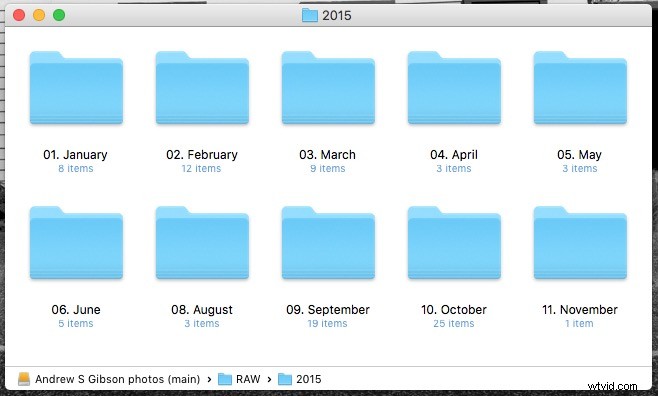Select the 03. March folder icon
658x396 pixels.
tap(328, 88)
